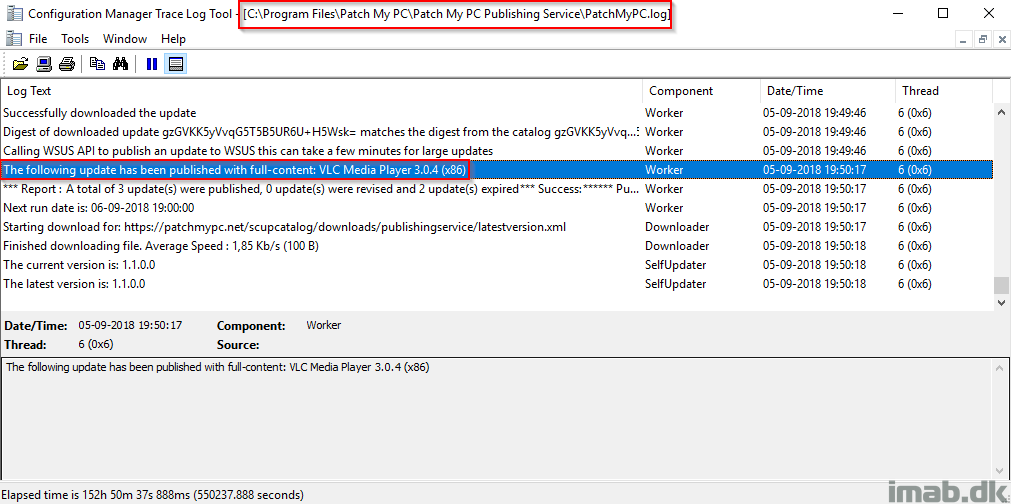Select the 'Digest of downloaded update' row
Screen dimensions: 1011x504
(496, 131)
